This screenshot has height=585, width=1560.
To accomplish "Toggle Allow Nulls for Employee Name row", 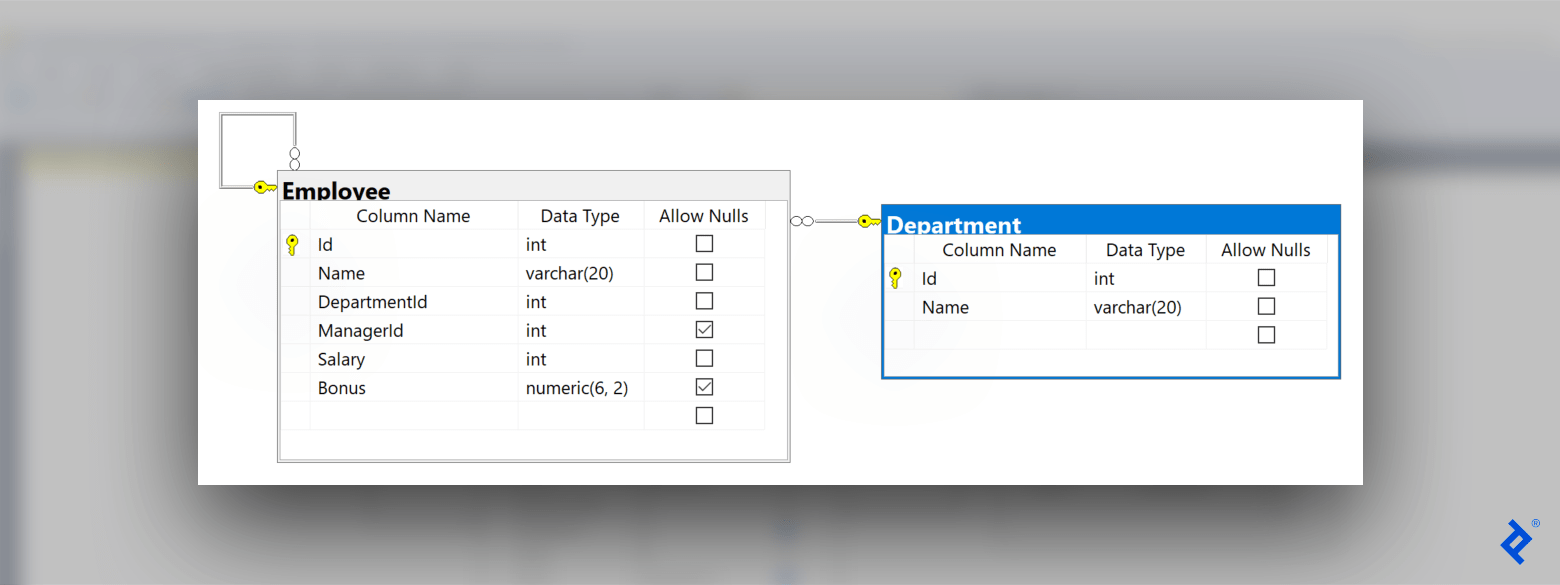I will click(704, 272).
